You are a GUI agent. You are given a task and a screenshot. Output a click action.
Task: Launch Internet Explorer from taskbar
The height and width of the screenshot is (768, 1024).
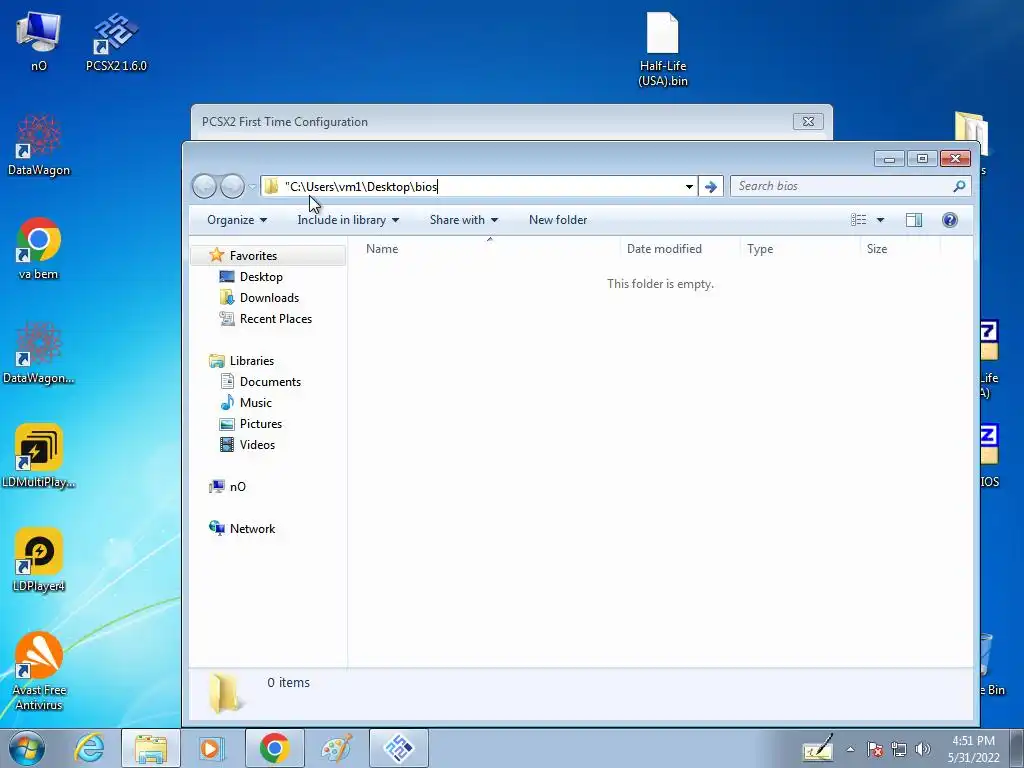pyautogui.click(x=89, y=748)
